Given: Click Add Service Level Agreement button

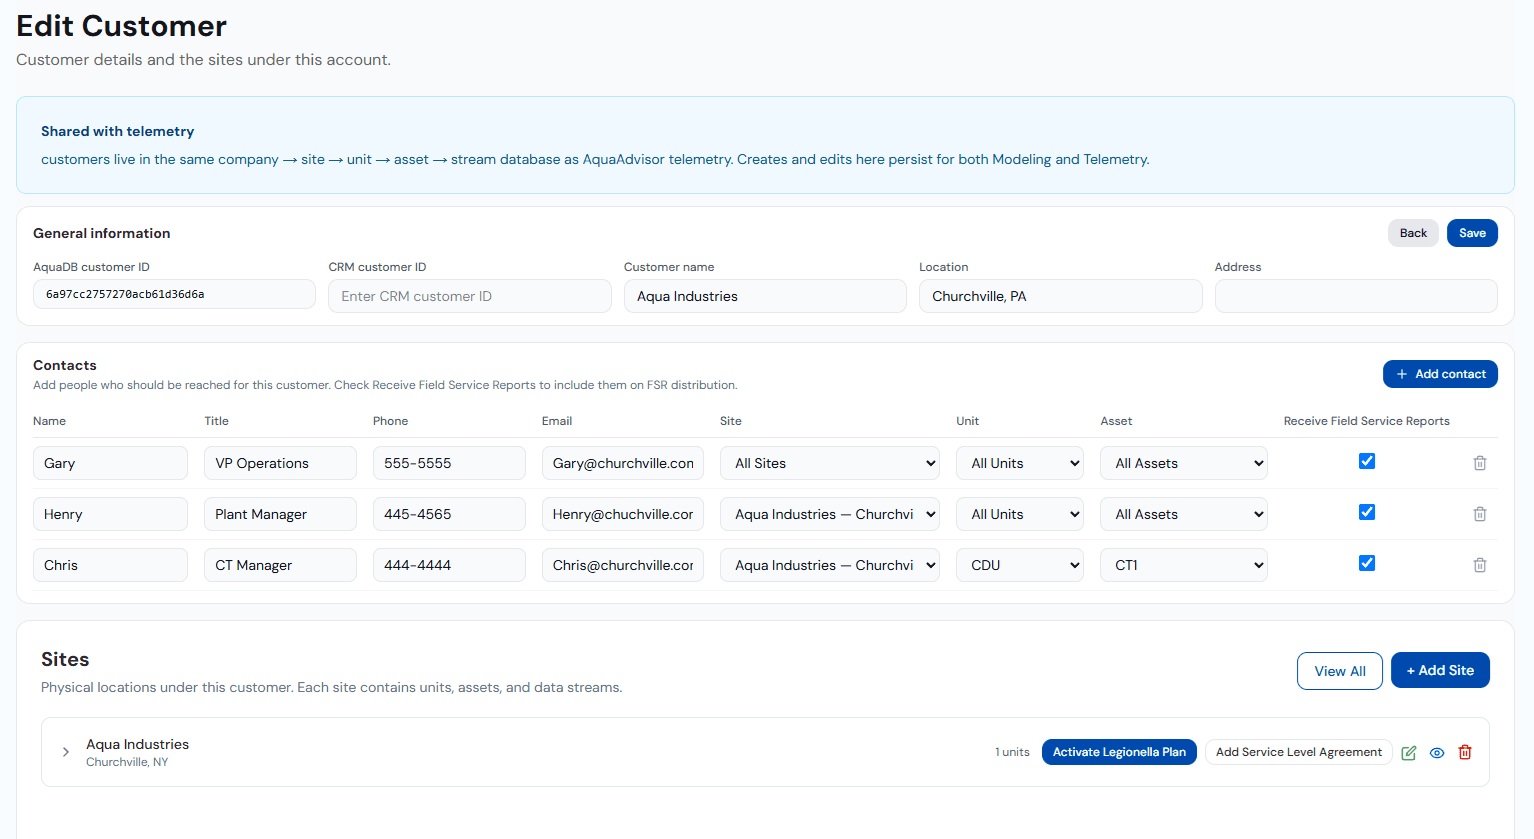Looking at the screenshot, I should coord(1299,752).
